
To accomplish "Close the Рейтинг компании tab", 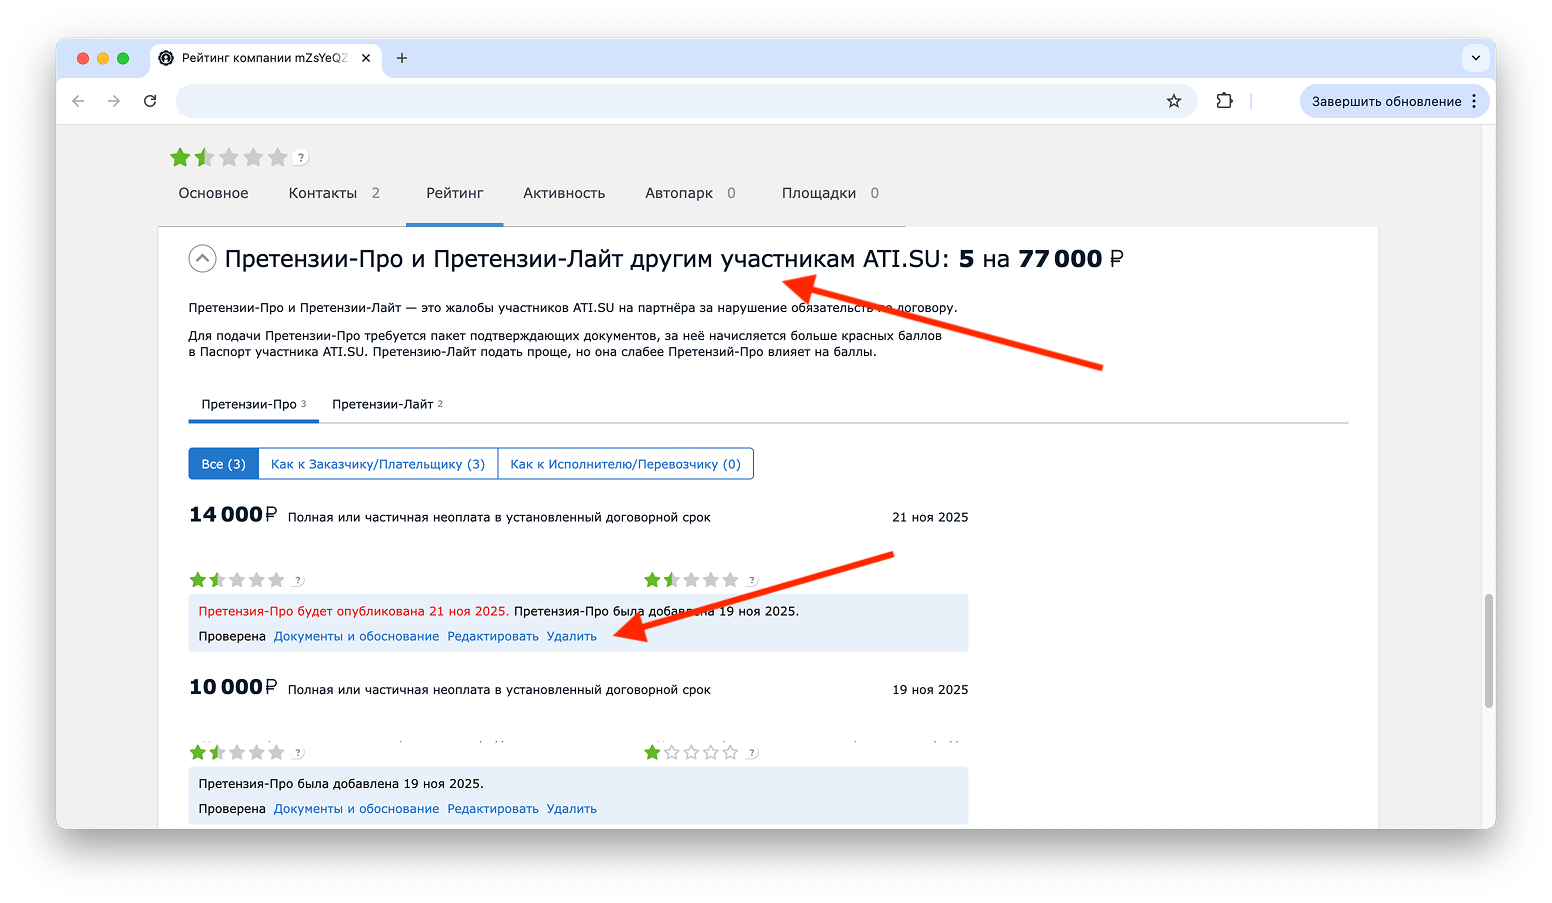I will (366, 58).
